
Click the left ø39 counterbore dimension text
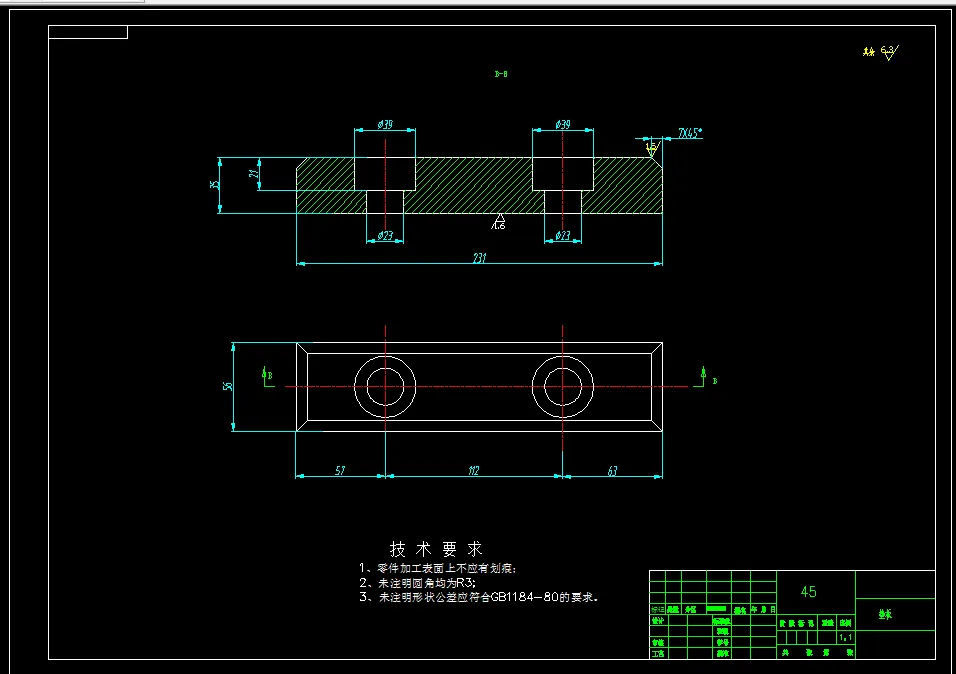[385, 124]
